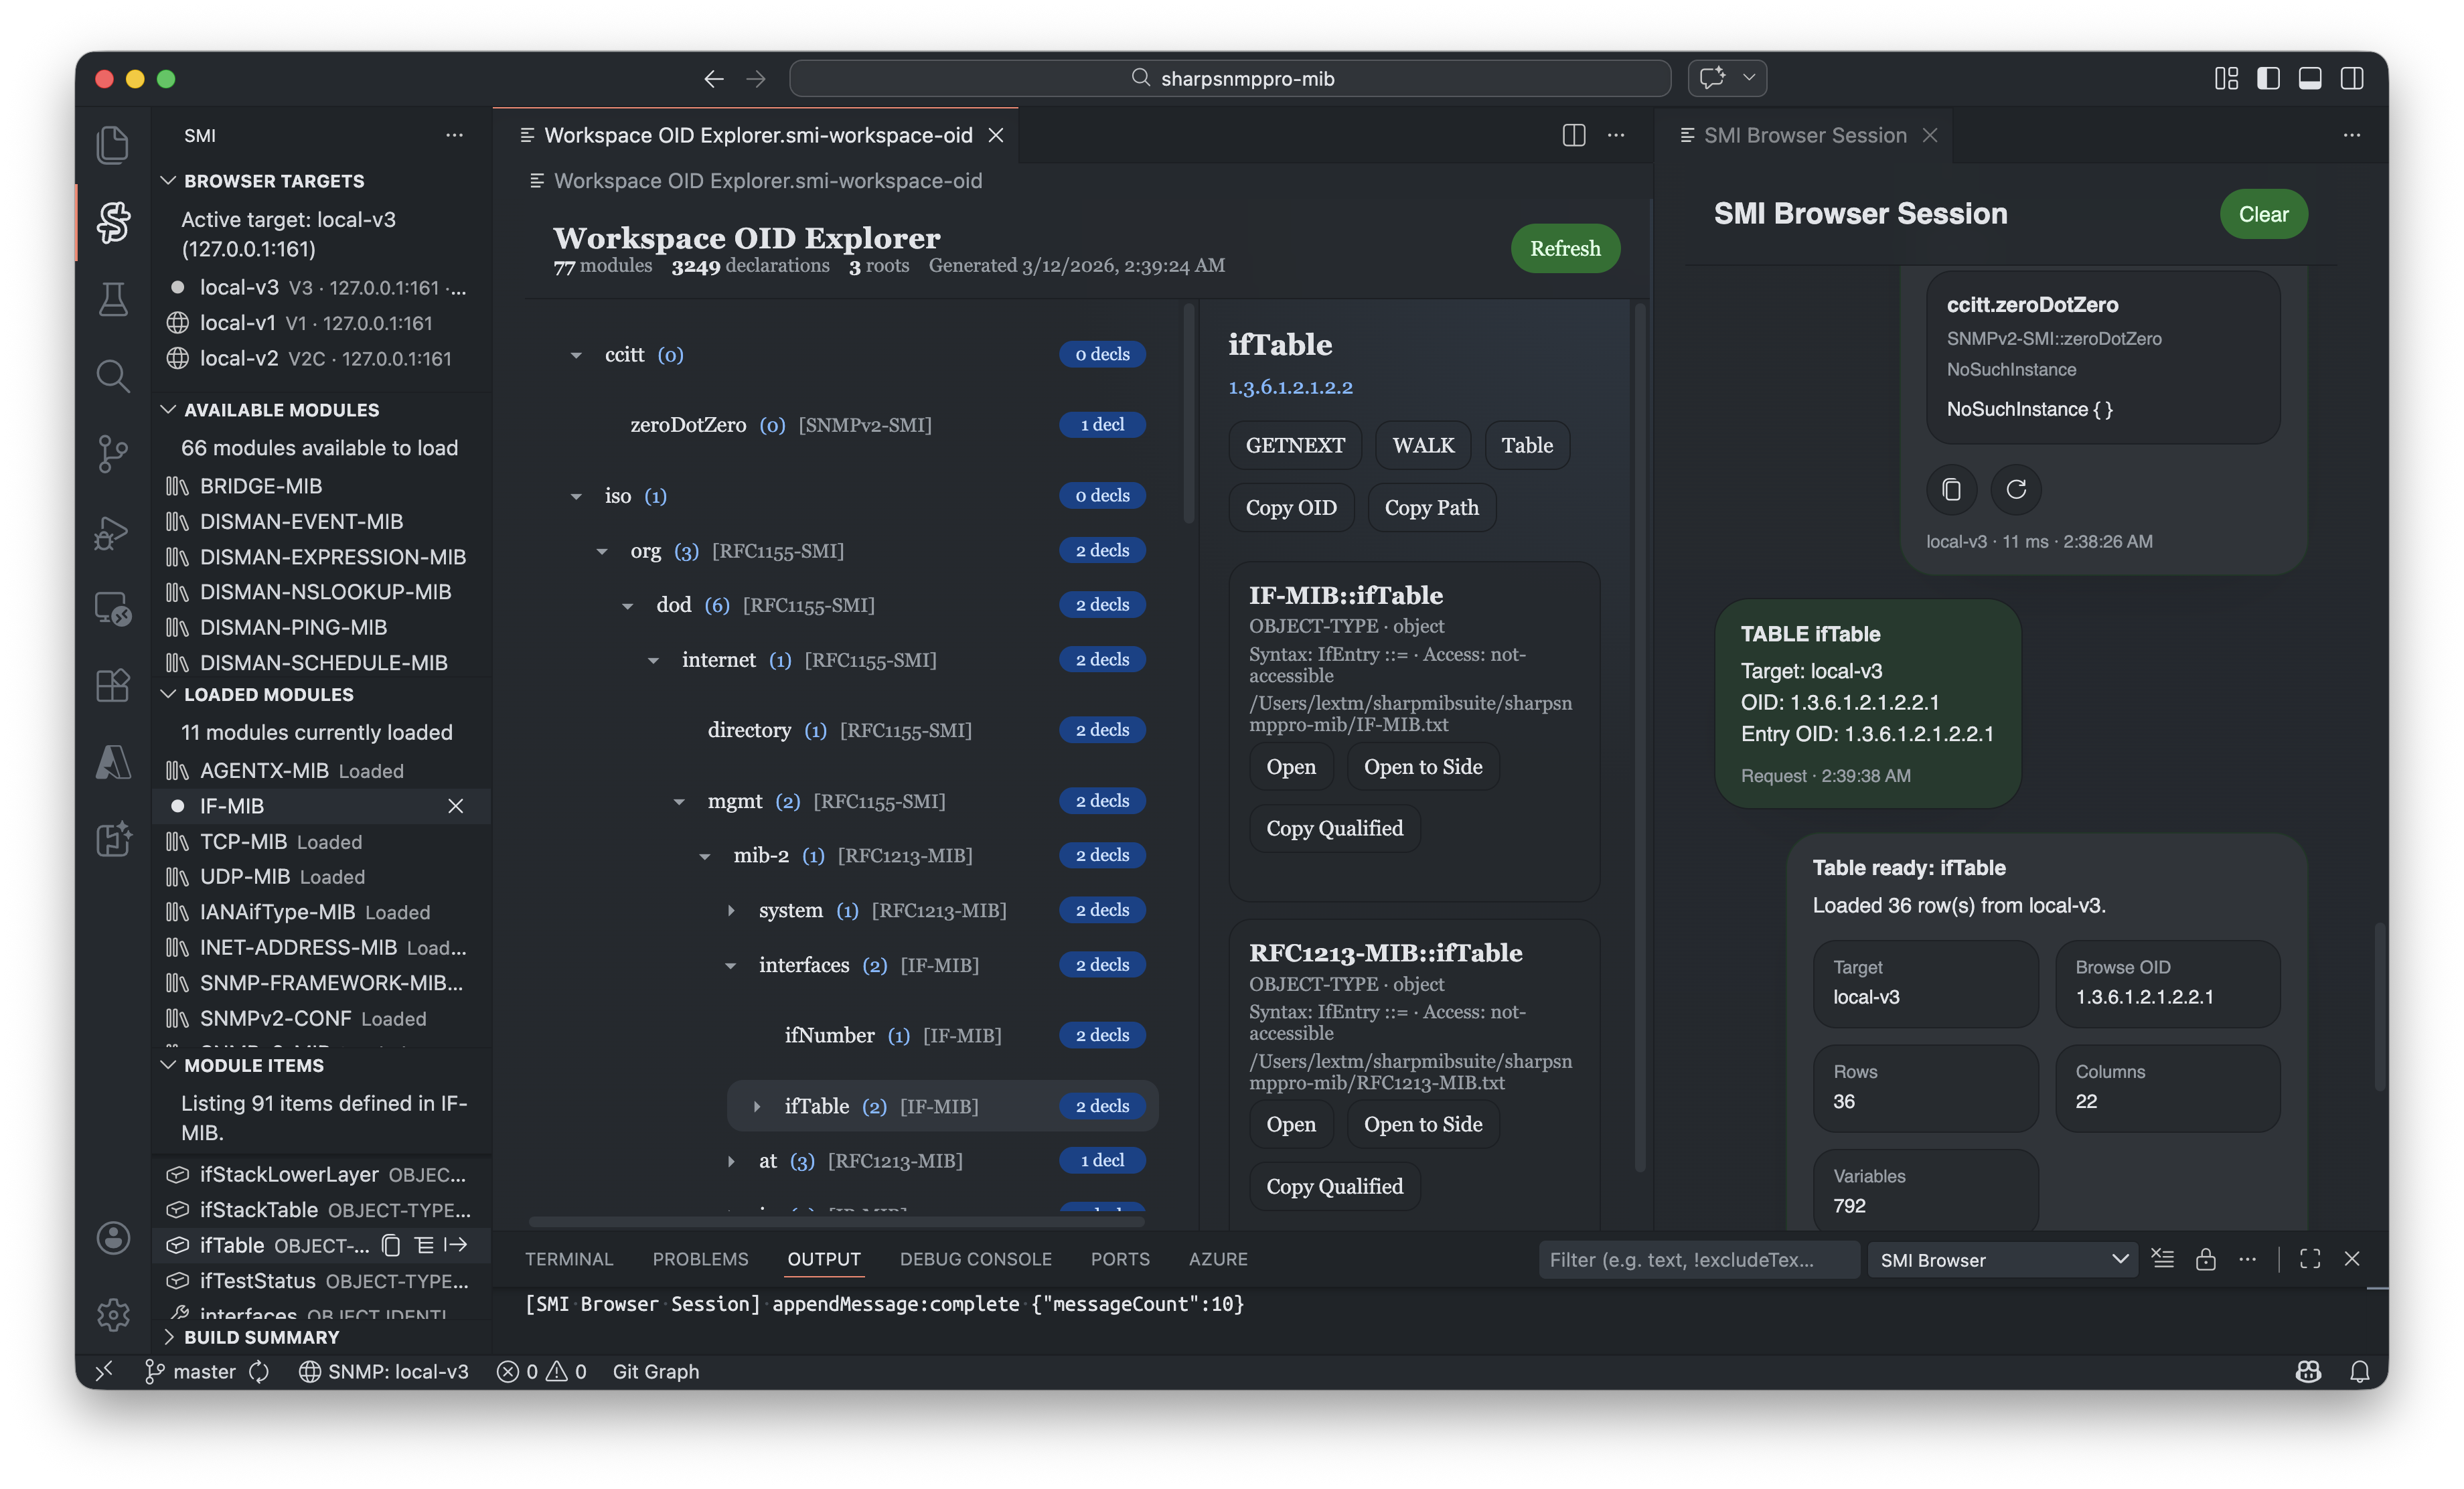2464x1489 pixels.
Task: Click the WALK button for ifTable
Action: (x=1423, y=445)
